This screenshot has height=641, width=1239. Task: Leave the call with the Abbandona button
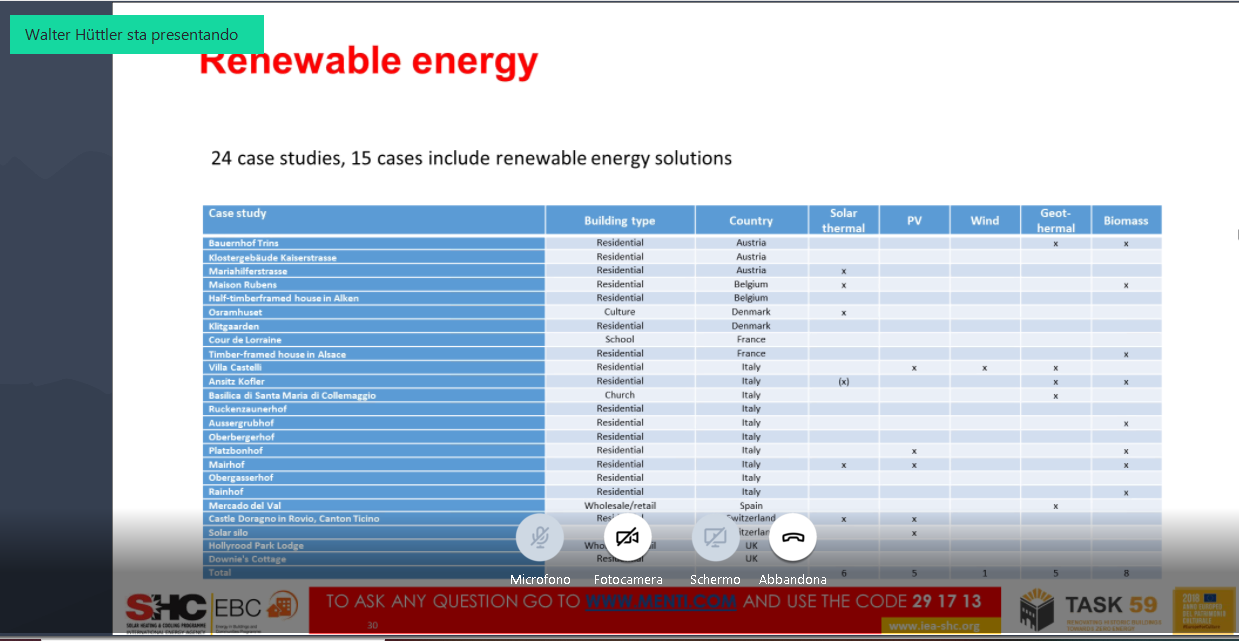click(x=793, y=537)
